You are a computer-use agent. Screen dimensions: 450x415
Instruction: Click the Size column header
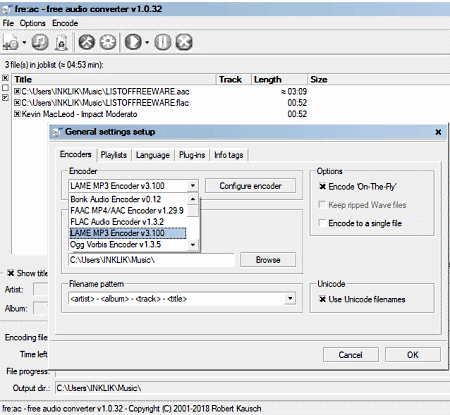pos(378,80)
